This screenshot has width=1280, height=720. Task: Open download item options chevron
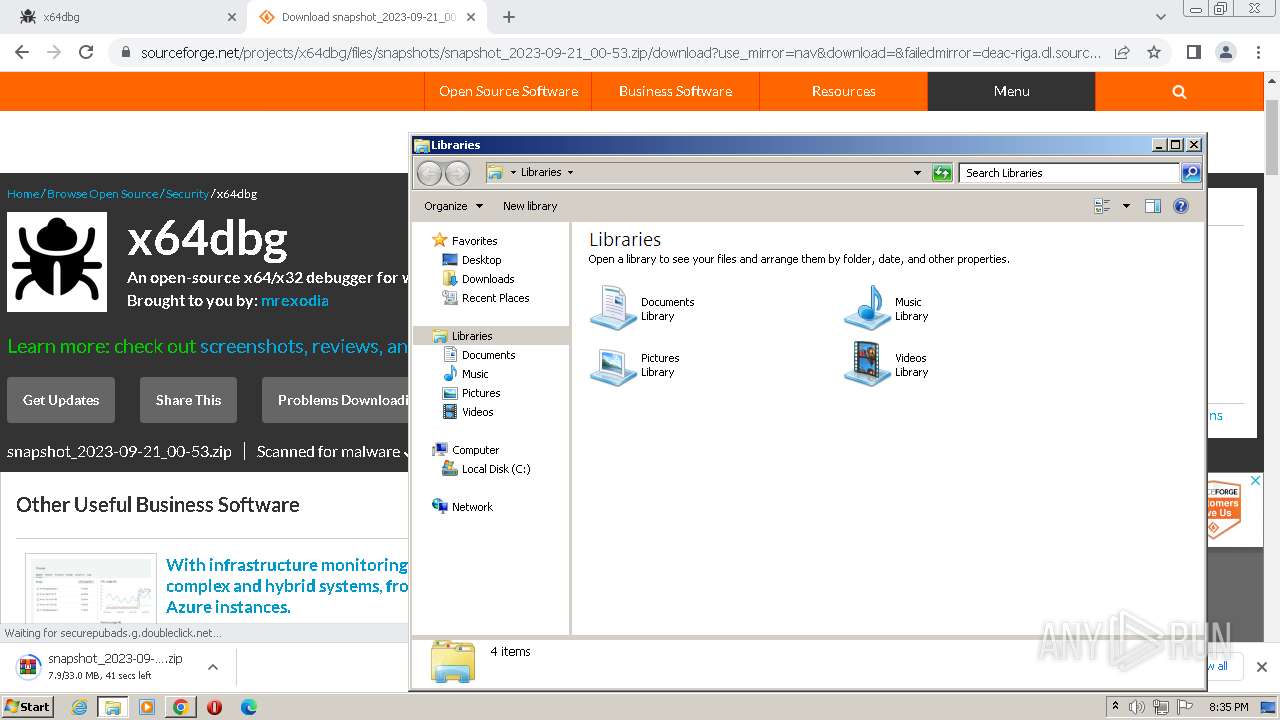[213, 667]
